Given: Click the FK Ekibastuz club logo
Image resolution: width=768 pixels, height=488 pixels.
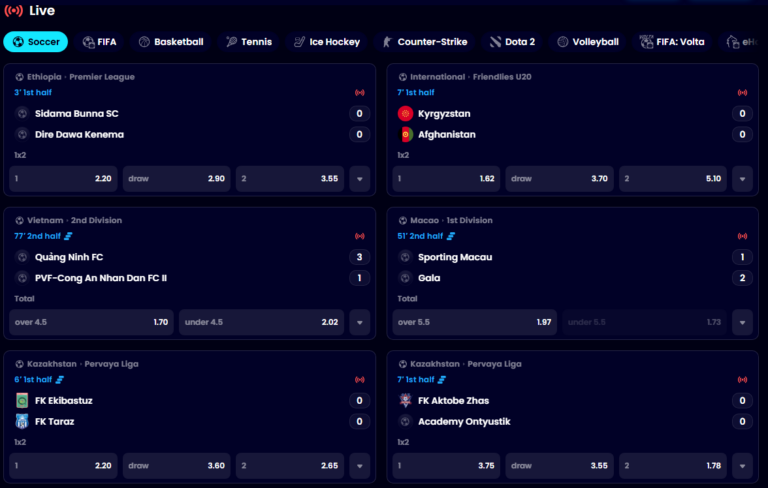Looking at the screenshot, I should (x=22, y=401).
